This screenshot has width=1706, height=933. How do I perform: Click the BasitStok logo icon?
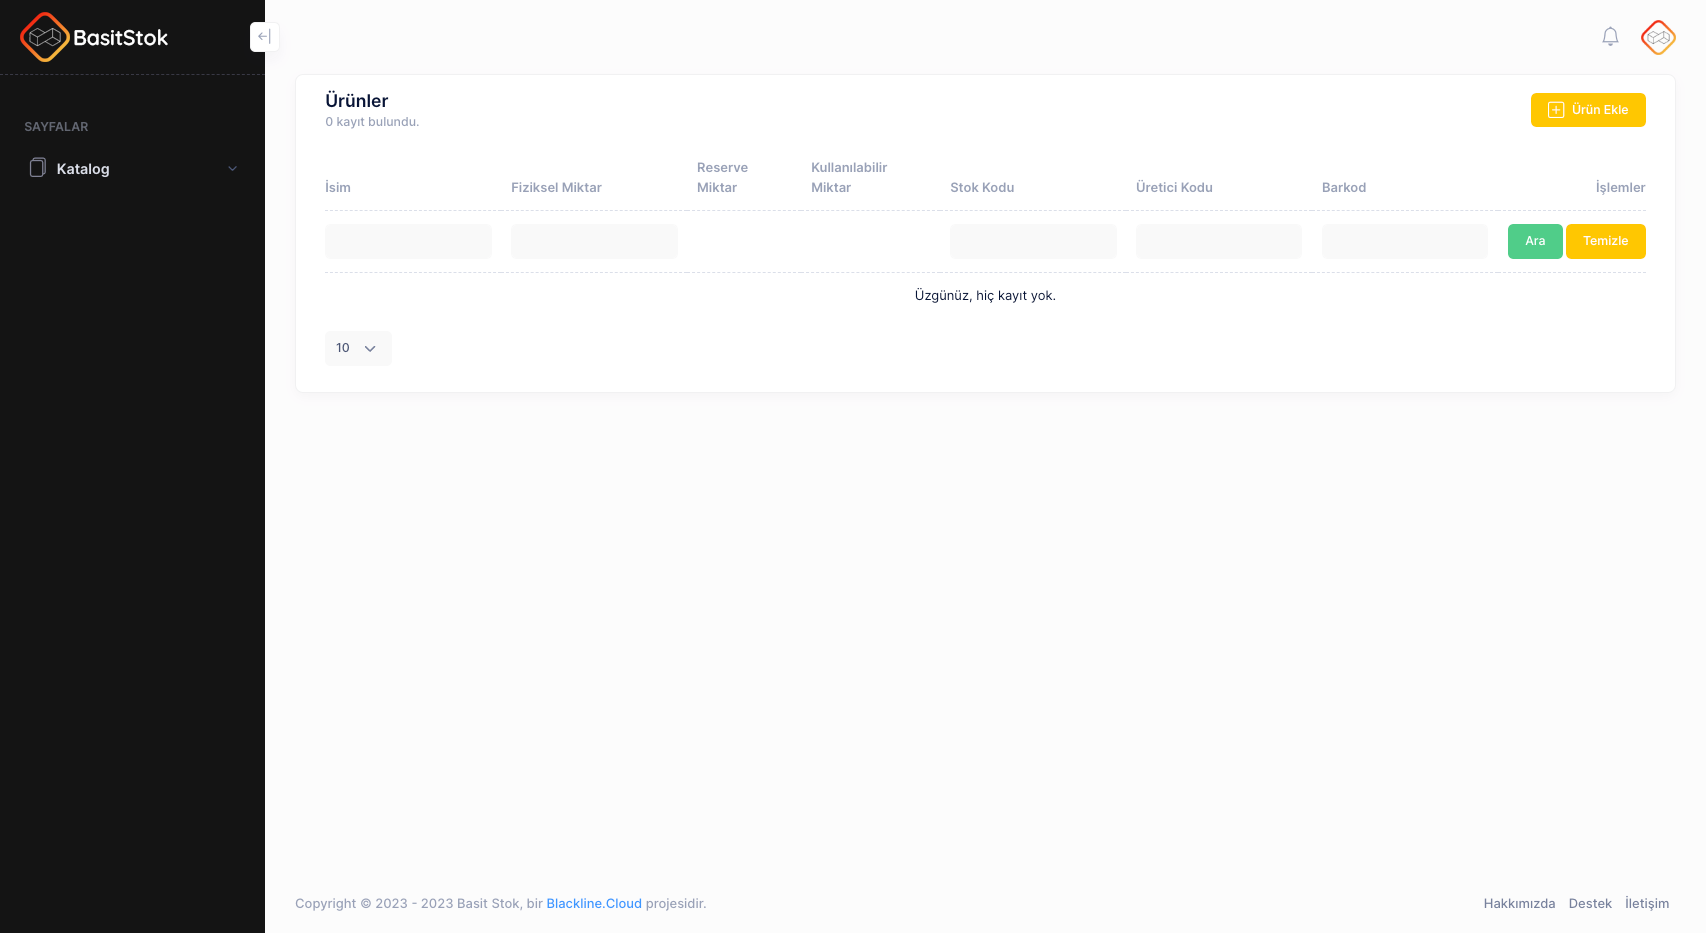click(x=45, y=37)
